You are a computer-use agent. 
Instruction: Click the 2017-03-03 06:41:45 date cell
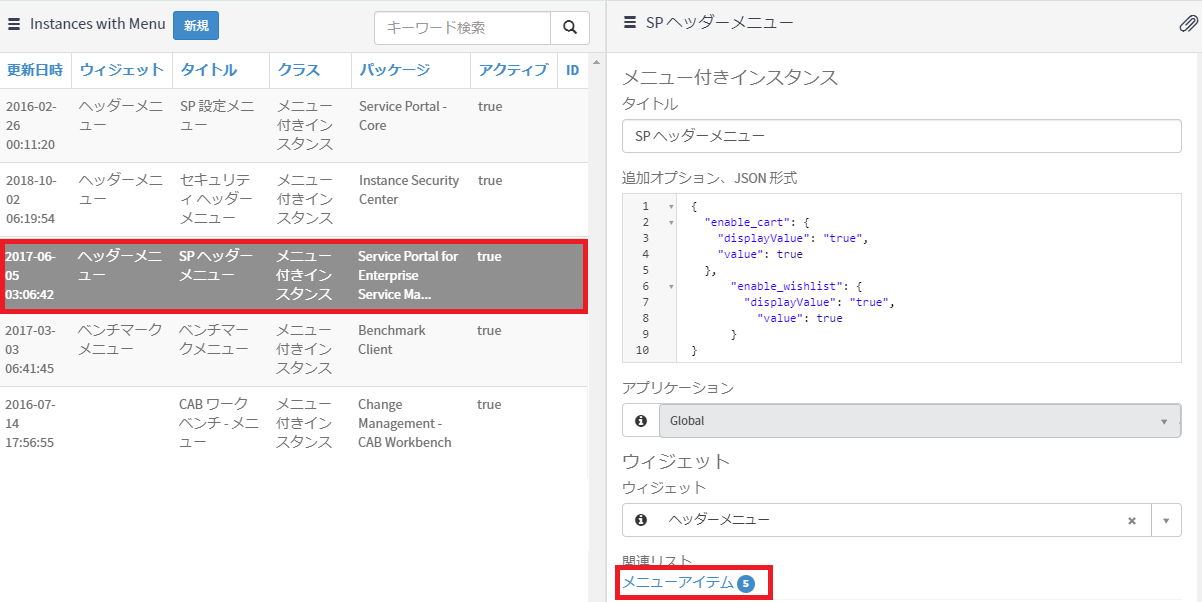(x=31, y=349)
